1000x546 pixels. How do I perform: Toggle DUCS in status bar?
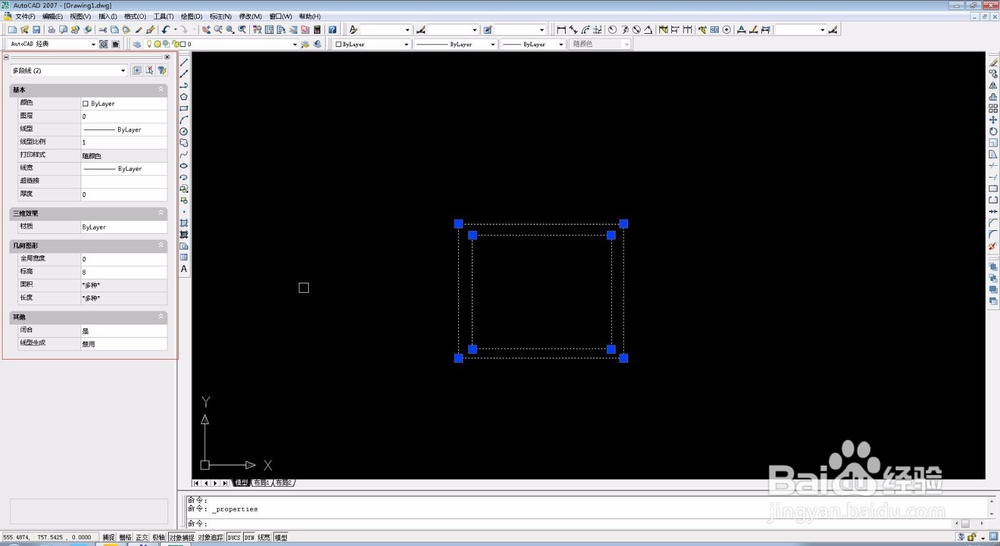tap(234, 538)
